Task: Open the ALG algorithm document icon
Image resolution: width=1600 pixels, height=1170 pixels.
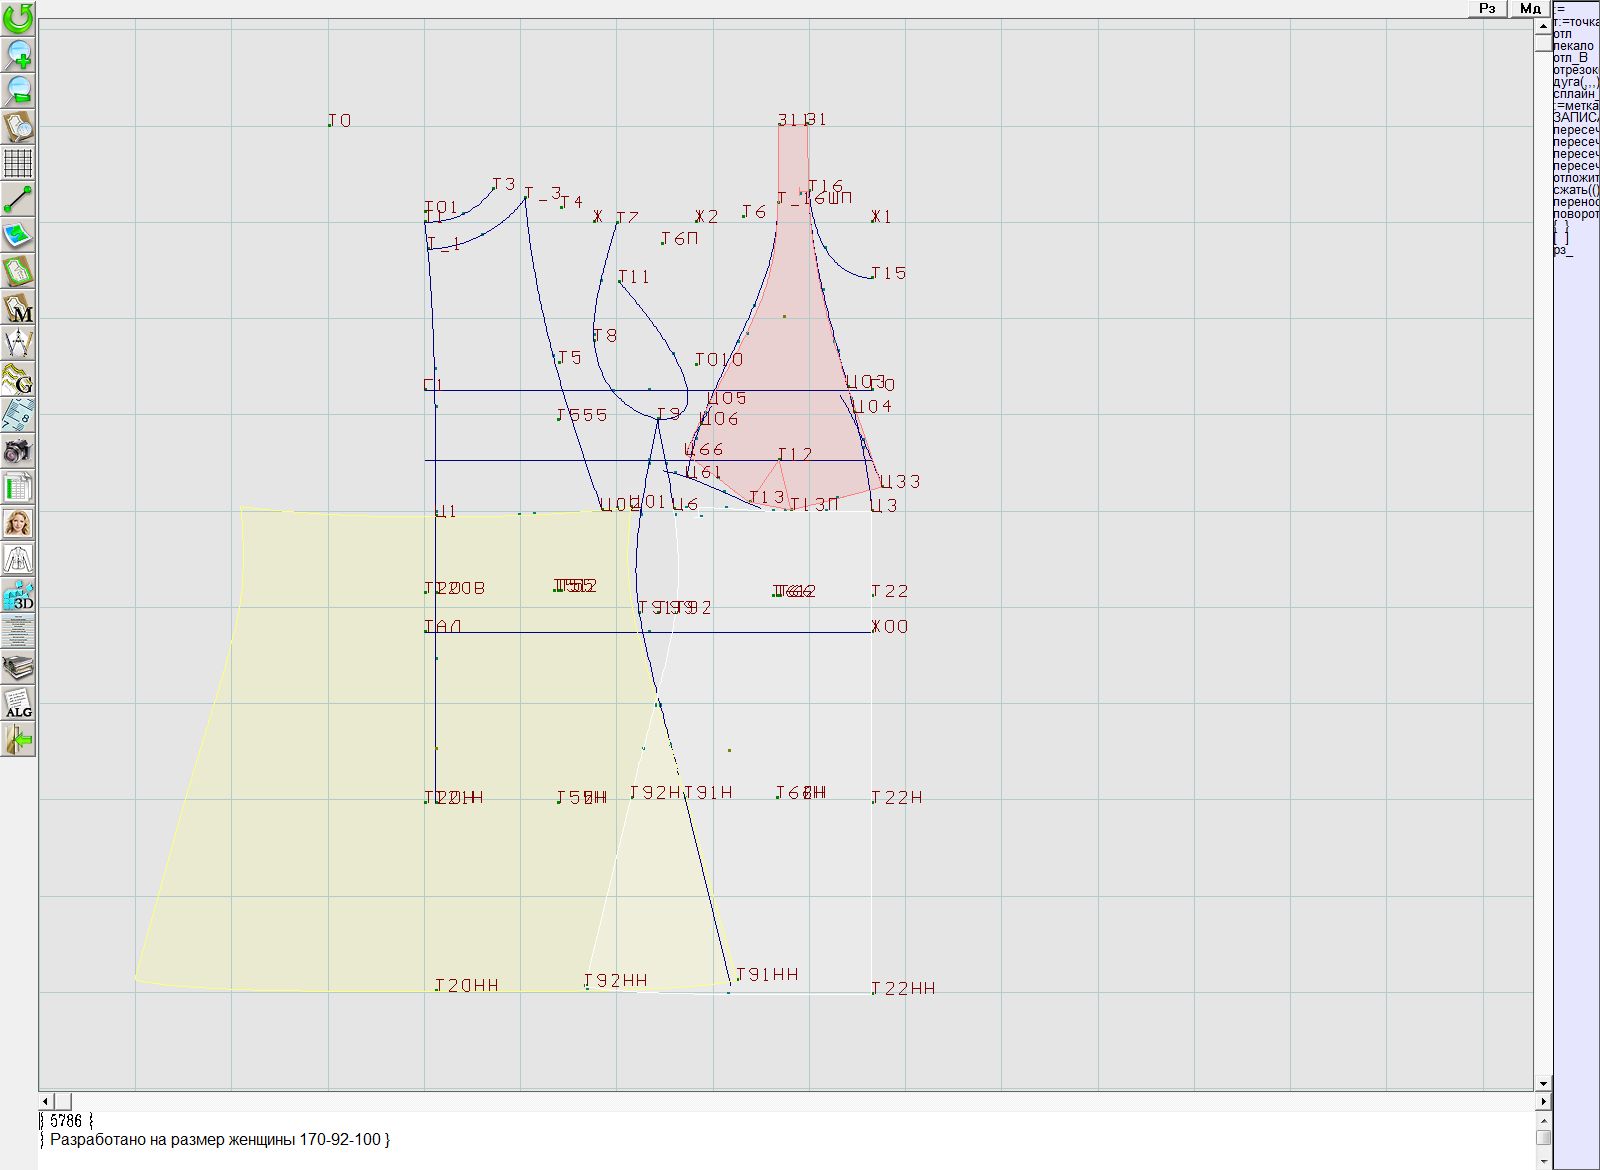Action: (18, 703)
